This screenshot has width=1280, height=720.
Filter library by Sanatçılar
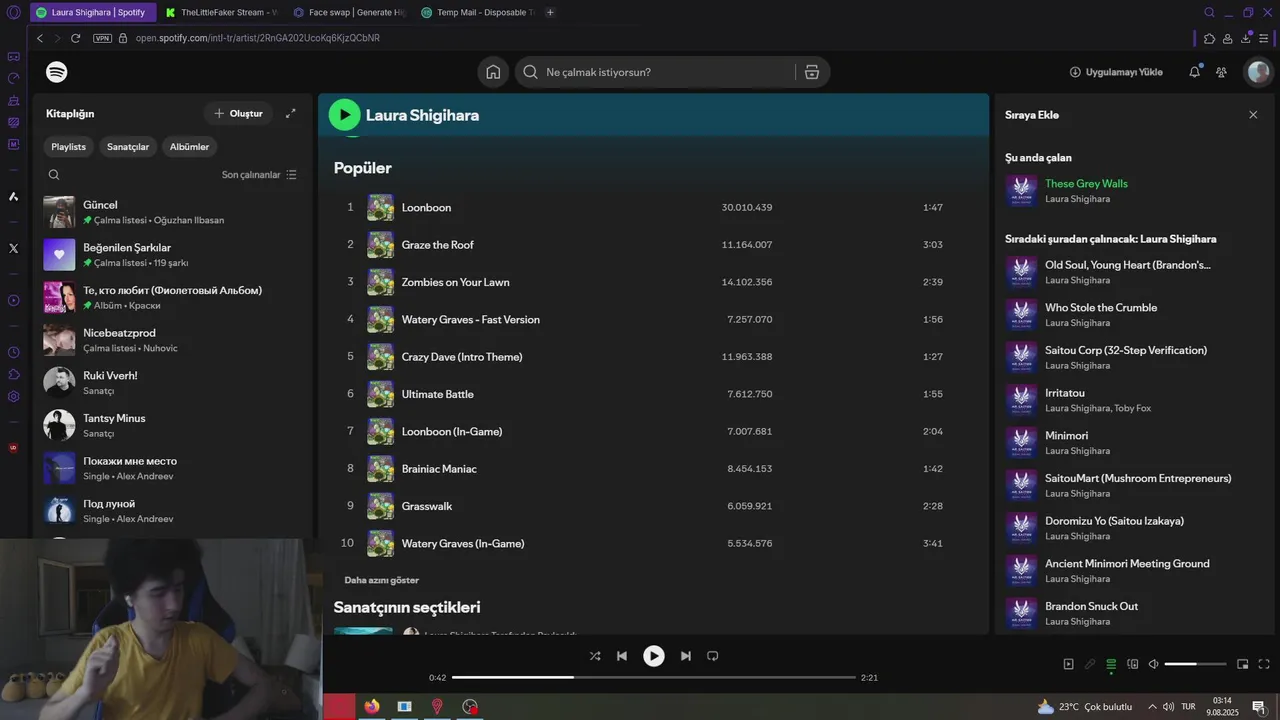tap(128, 146)
